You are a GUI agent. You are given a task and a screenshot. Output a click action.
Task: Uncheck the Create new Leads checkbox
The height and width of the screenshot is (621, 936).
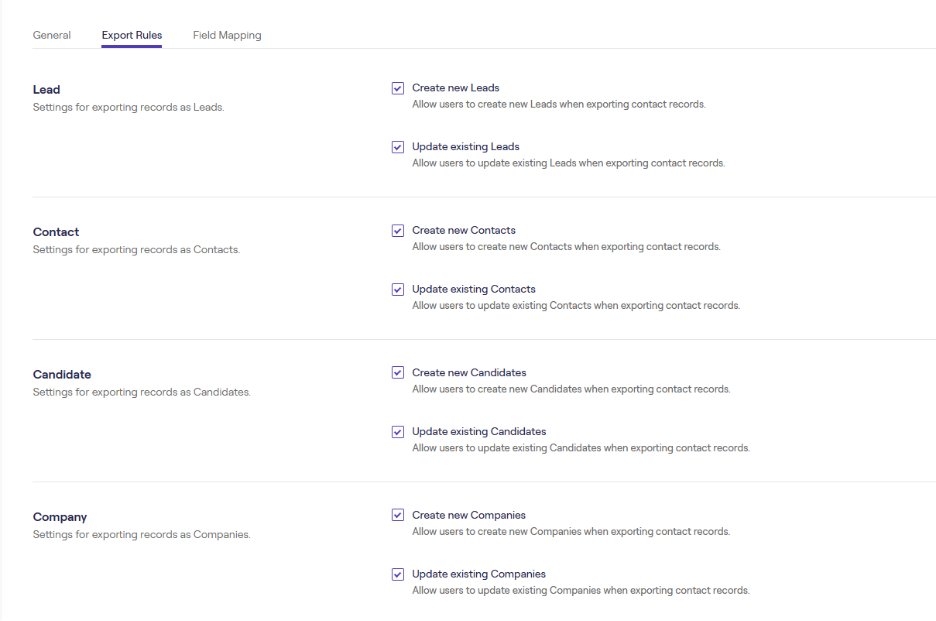(398, 88)
